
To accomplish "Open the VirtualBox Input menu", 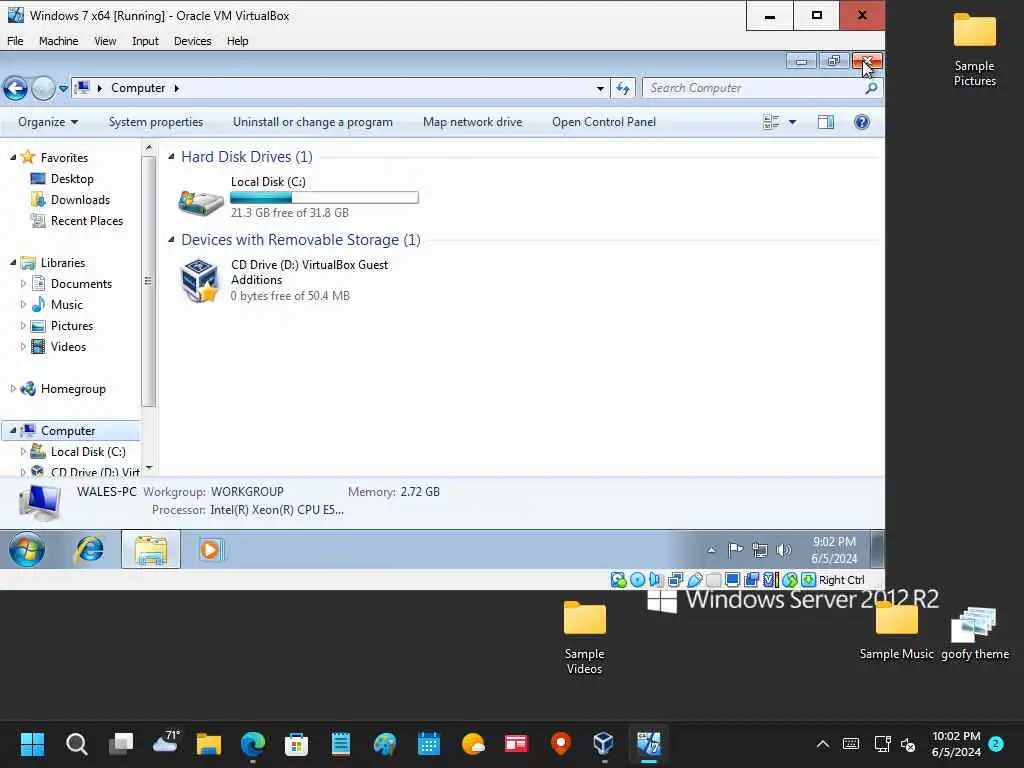I will pos(145,41).
